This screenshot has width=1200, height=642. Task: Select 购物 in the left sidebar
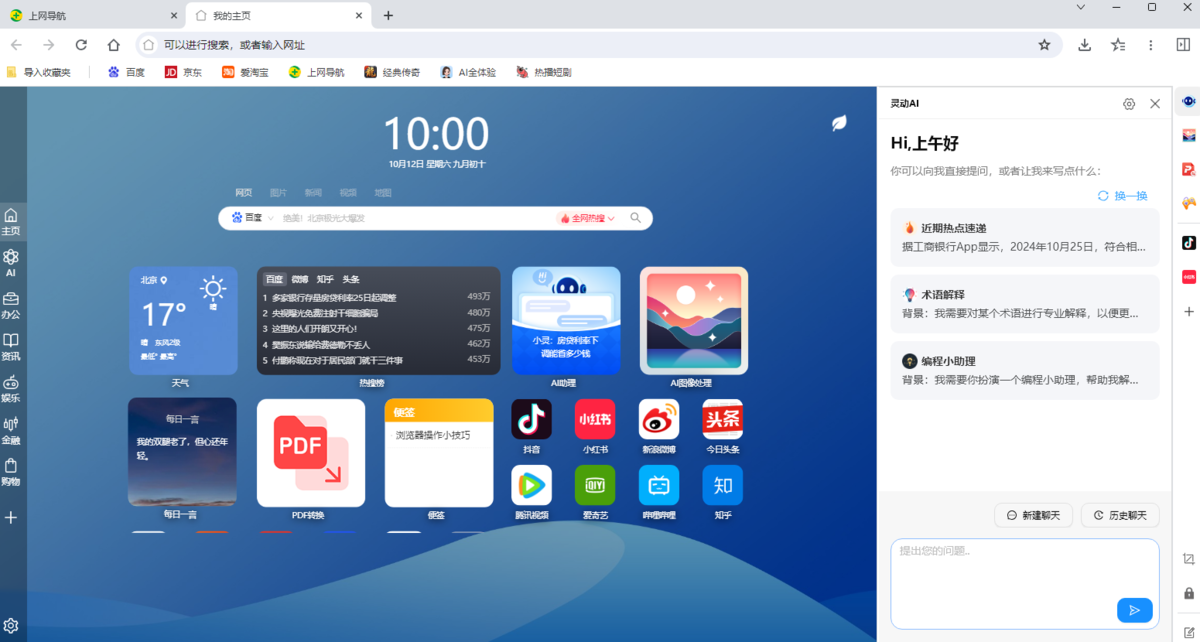(x=11, y=472)
